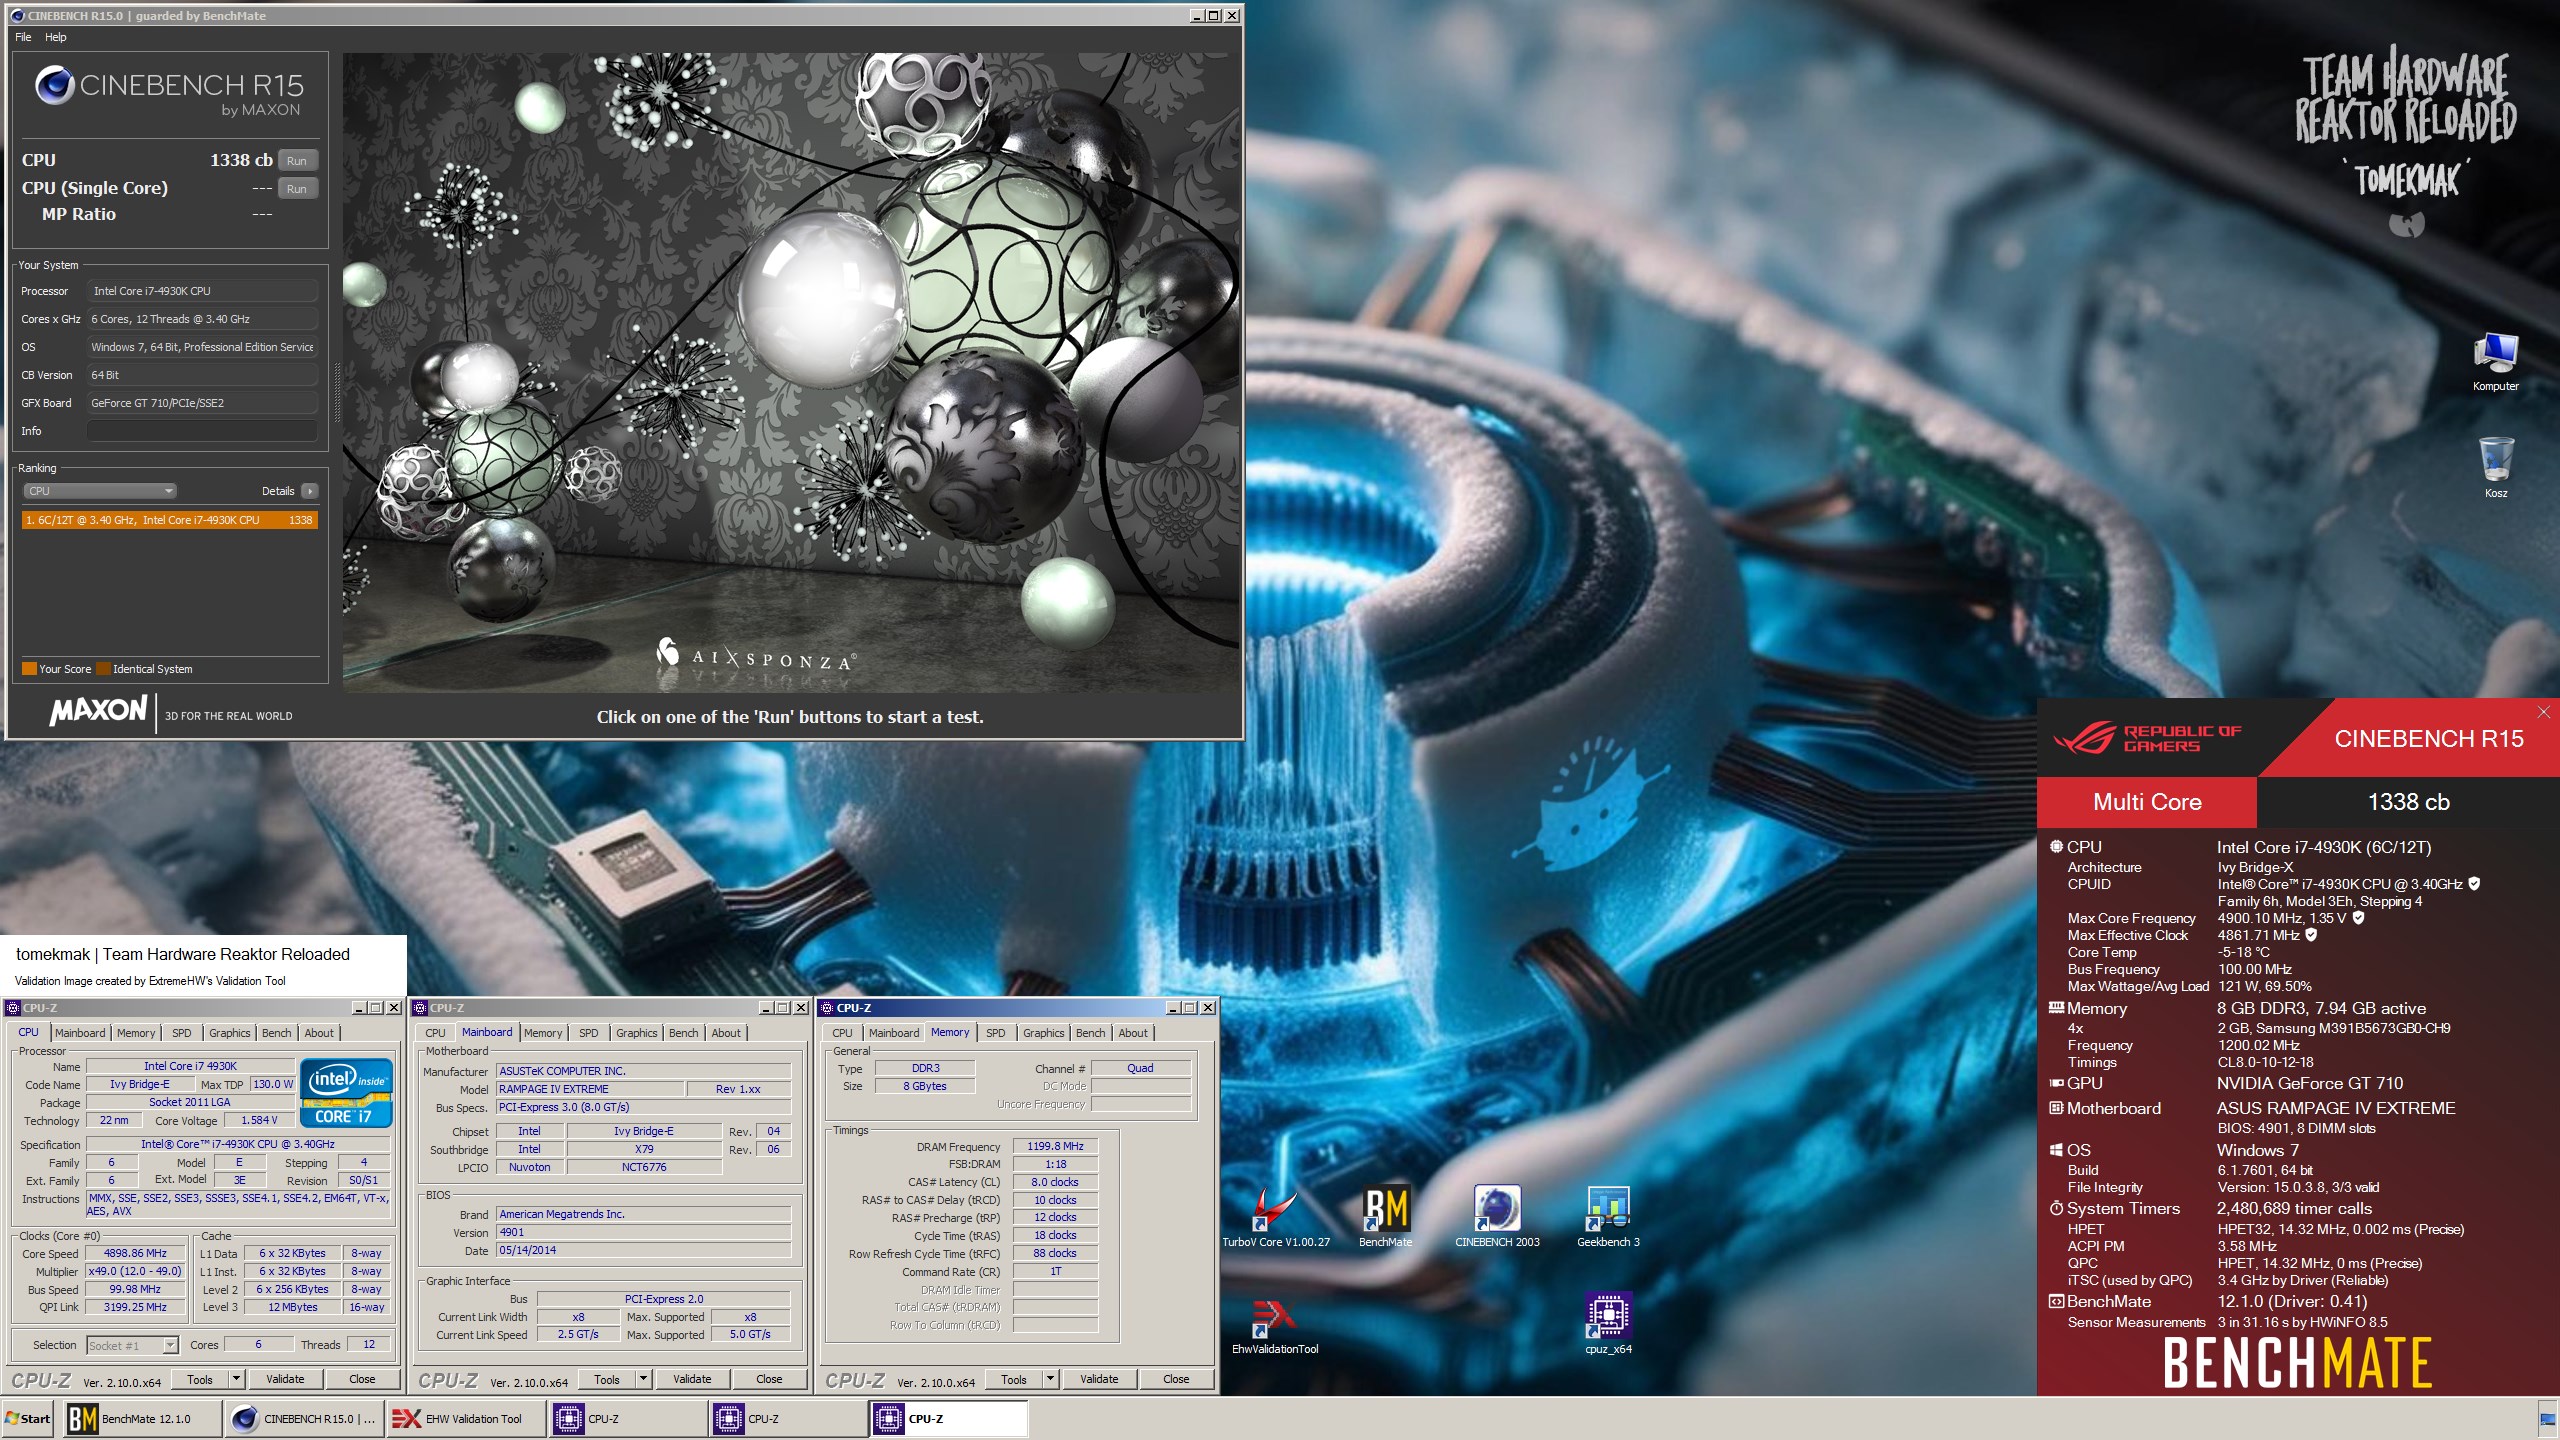2560x1440 pixels.
Task: Click the Start button on the taskbar
Action: [x=28, y=1418]
